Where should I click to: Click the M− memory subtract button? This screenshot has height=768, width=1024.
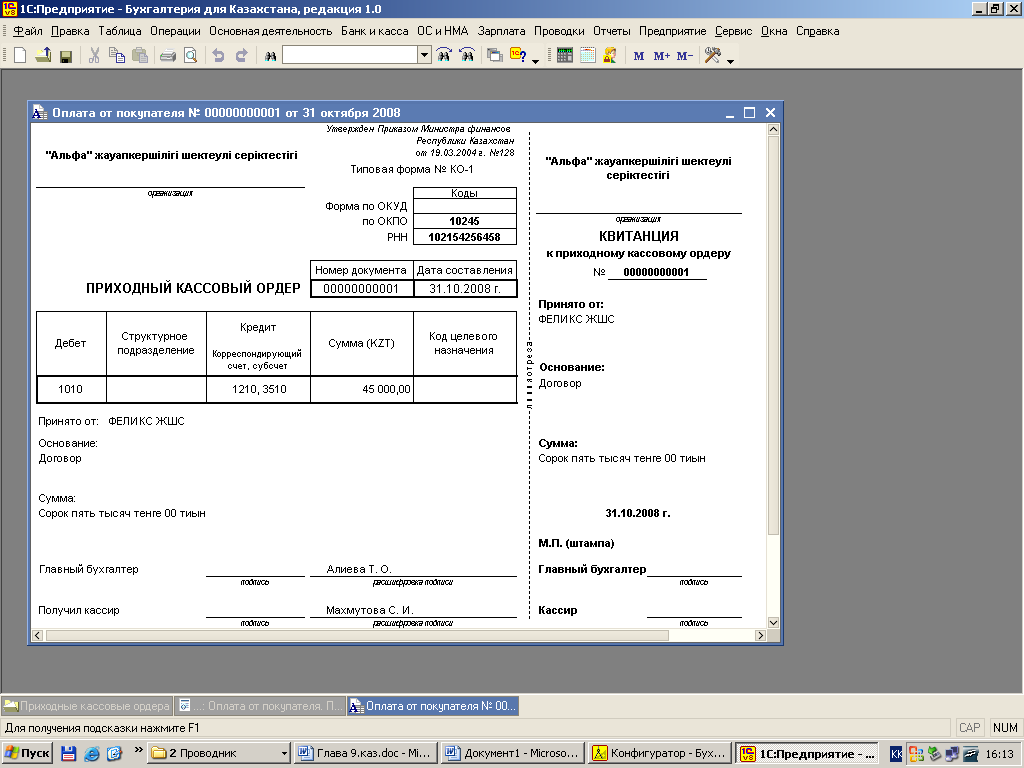(x=684, y=56)
